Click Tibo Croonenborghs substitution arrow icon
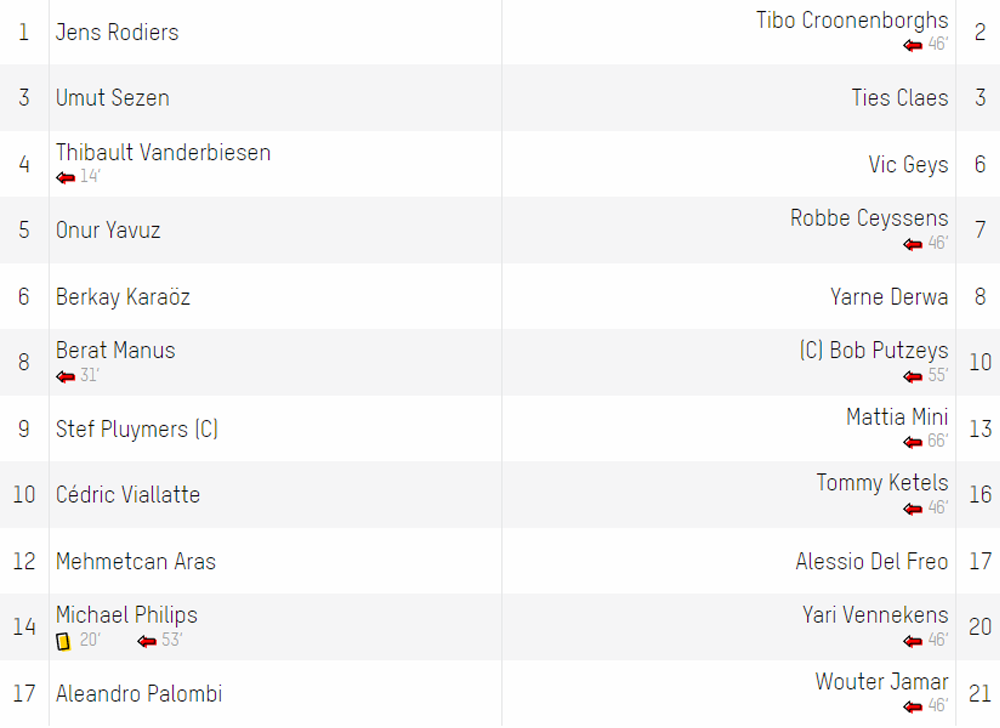The width and height of the screenshot is (1000, 728). coord(913,45)
